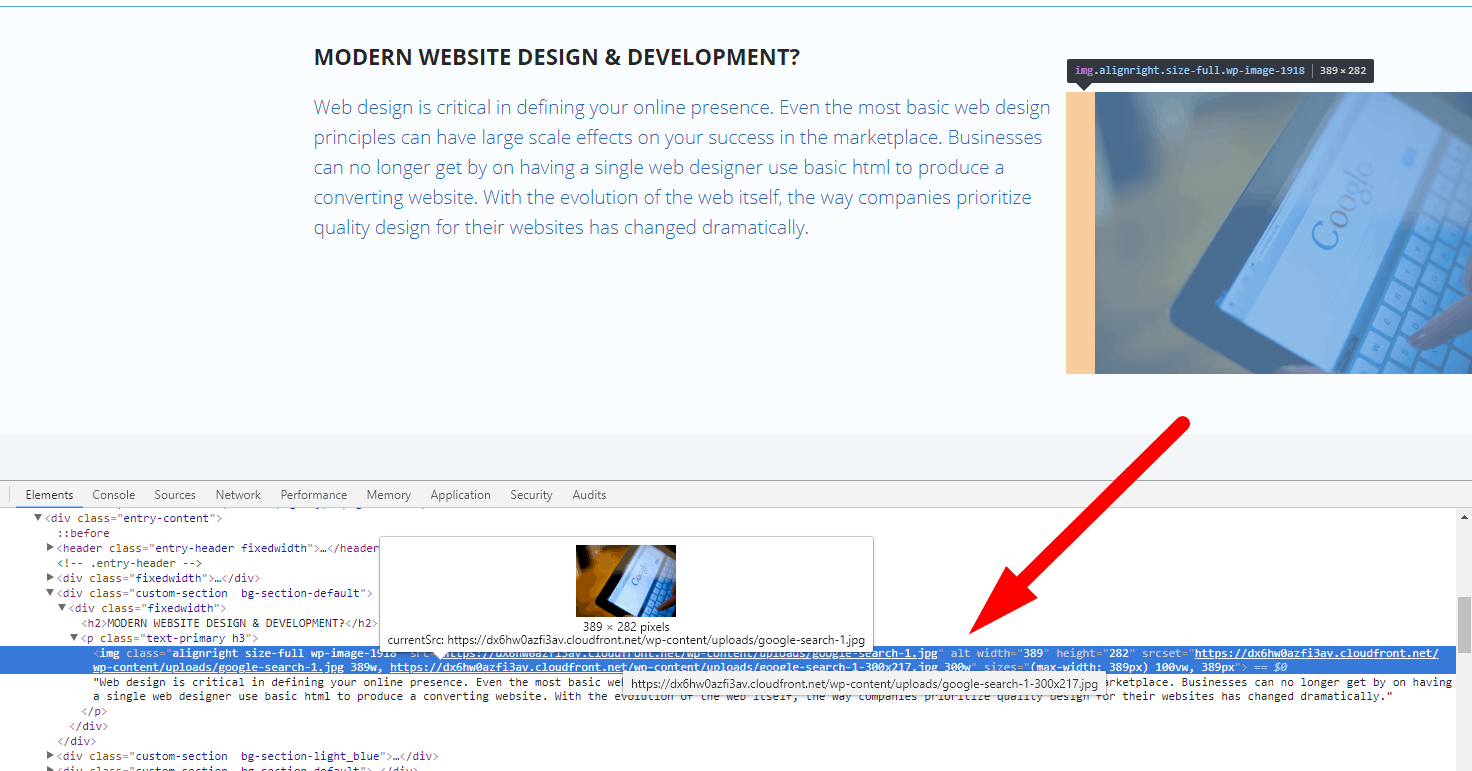This screenshot has width=1472, height=771.
Task: Switch to the Sources tab
Action: coord(175,494)
